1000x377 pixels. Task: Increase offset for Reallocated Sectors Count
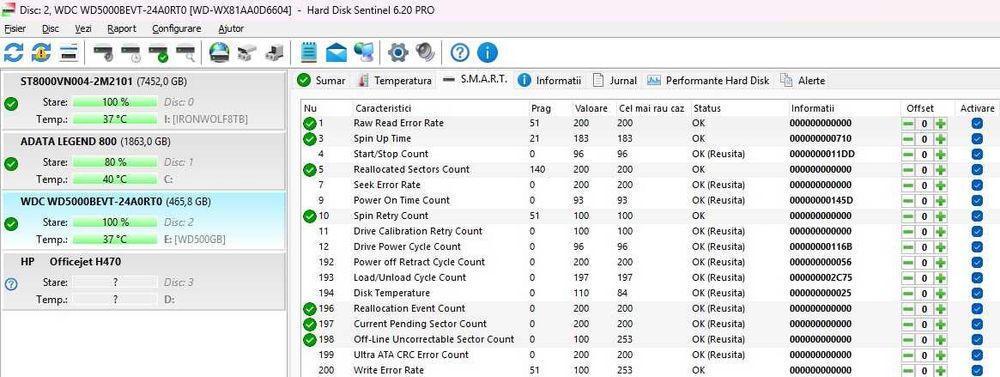(941, 170)
